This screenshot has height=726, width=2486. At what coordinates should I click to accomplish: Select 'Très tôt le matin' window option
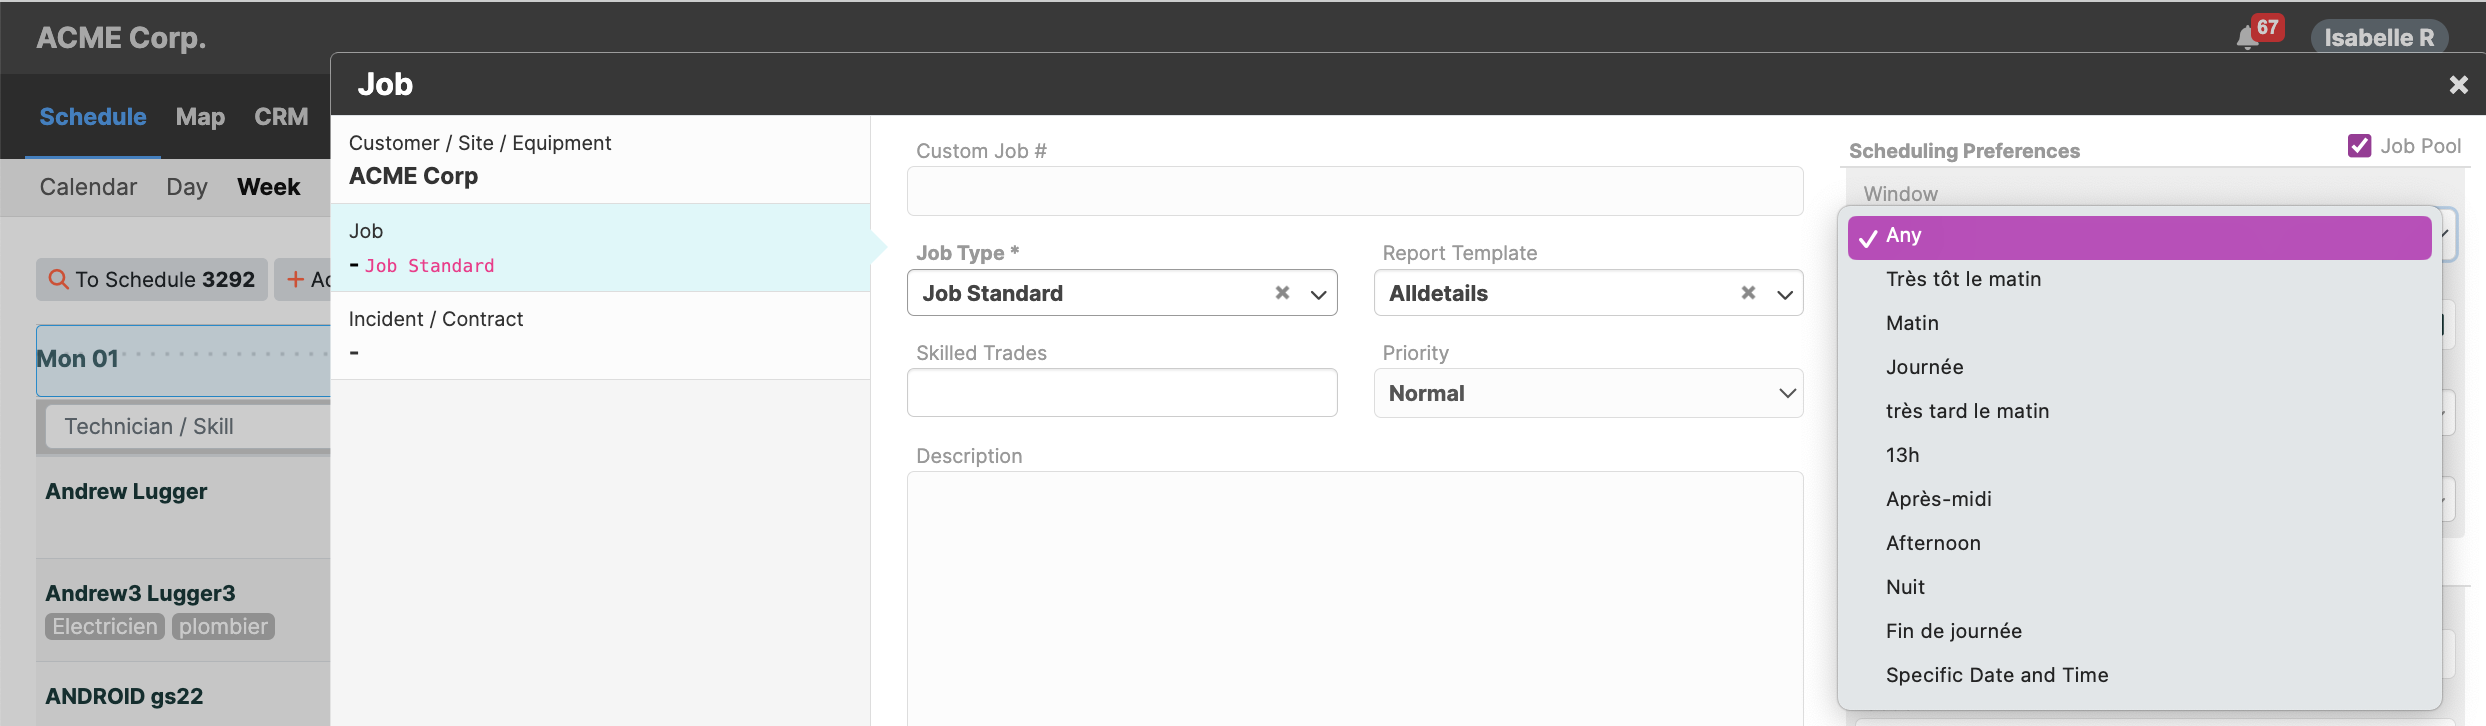(1963, 279)
